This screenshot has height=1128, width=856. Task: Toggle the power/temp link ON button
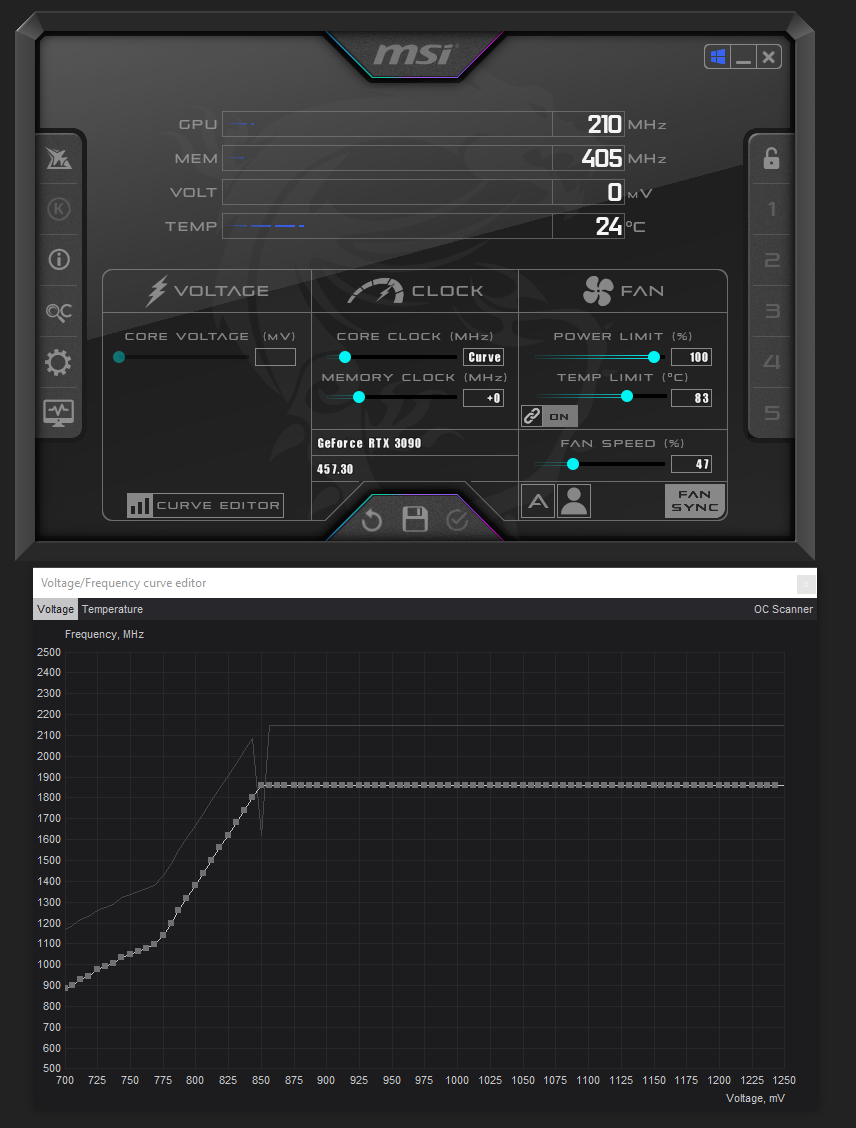pos(550,416)
